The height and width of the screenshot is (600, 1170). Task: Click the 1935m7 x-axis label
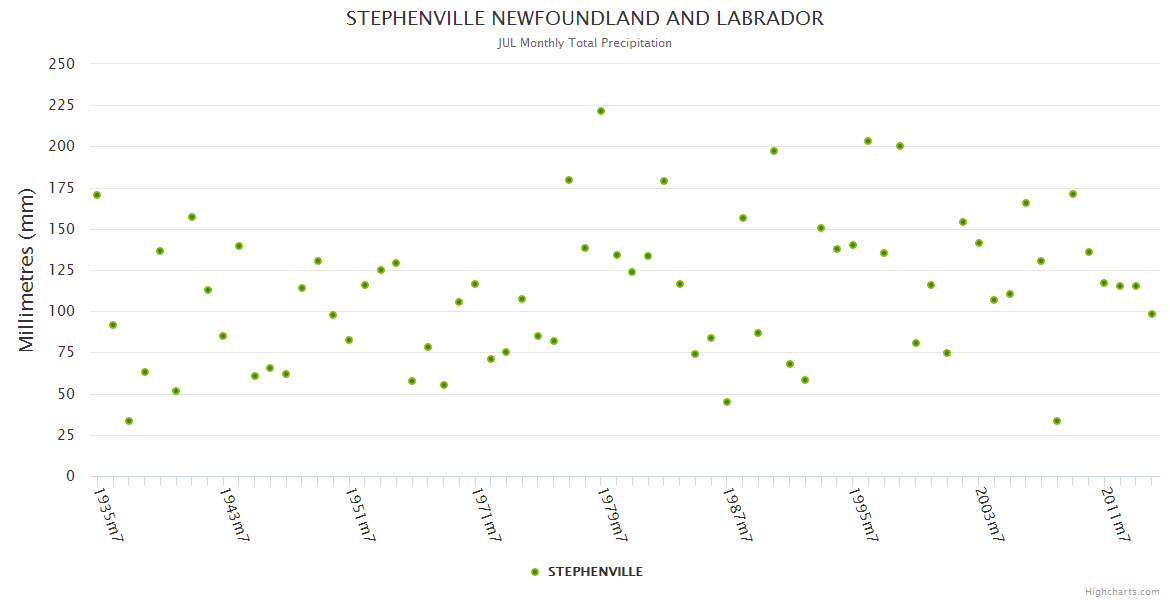tap(108, 514)
